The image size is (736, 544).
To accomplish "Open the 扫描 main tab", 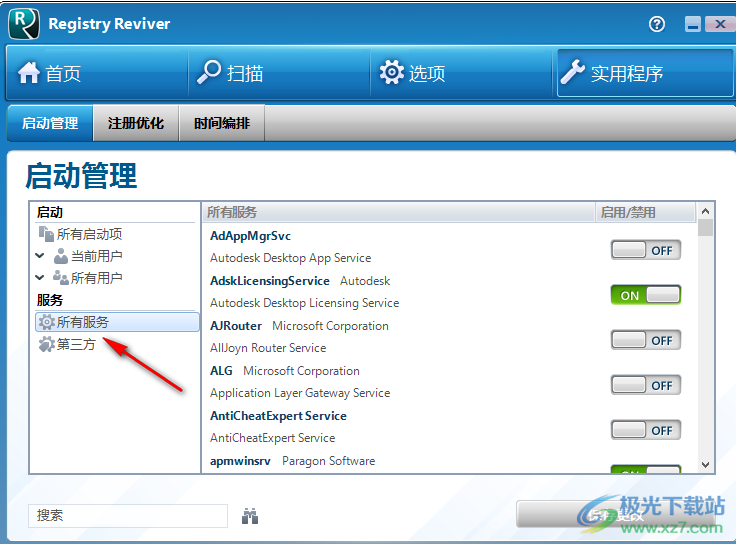I will pyautogui.click(x=279, y=73).
